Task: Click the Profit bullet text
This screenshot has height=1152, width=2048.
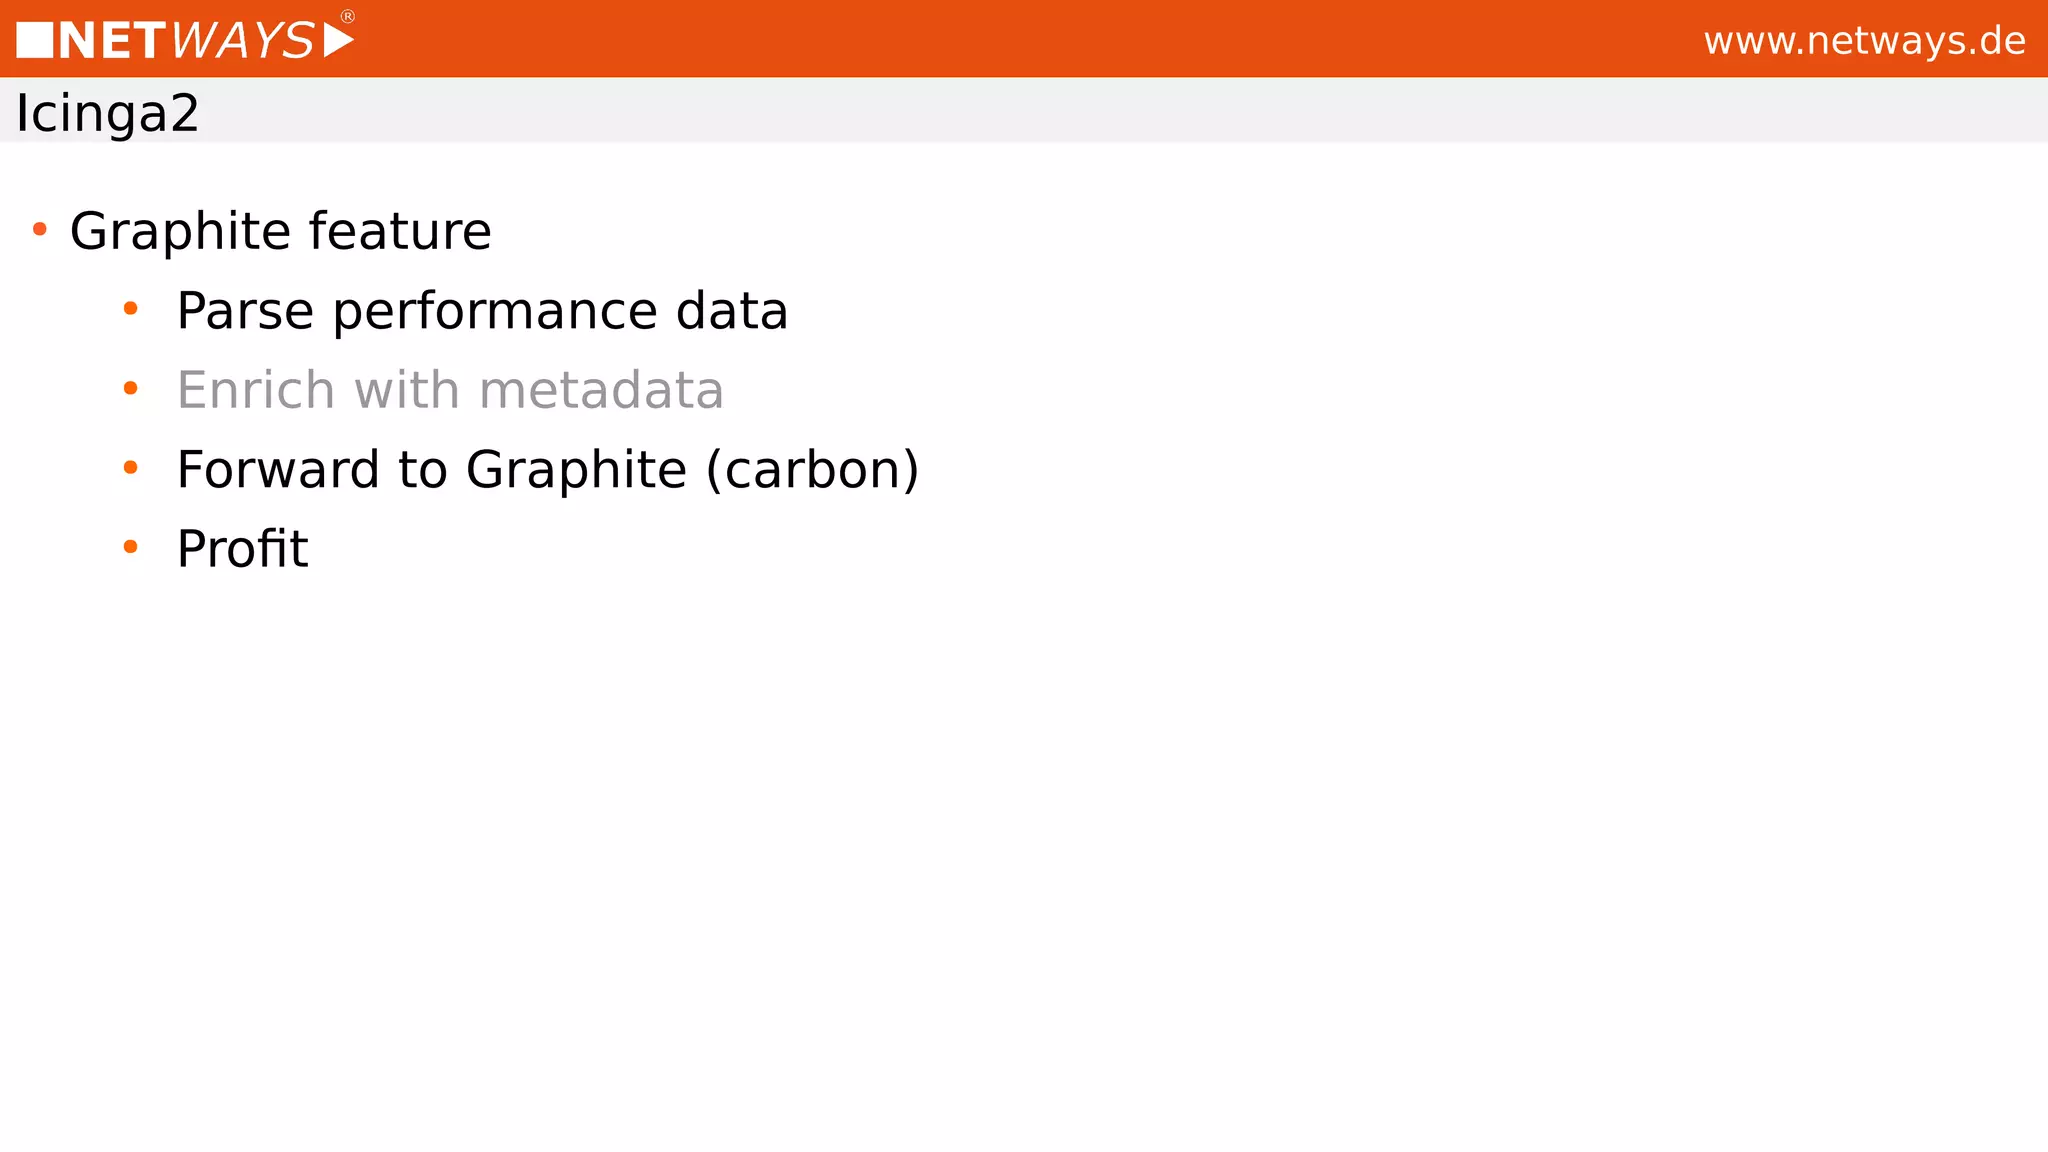Action: pyautogui.click(x=242, y=548)
